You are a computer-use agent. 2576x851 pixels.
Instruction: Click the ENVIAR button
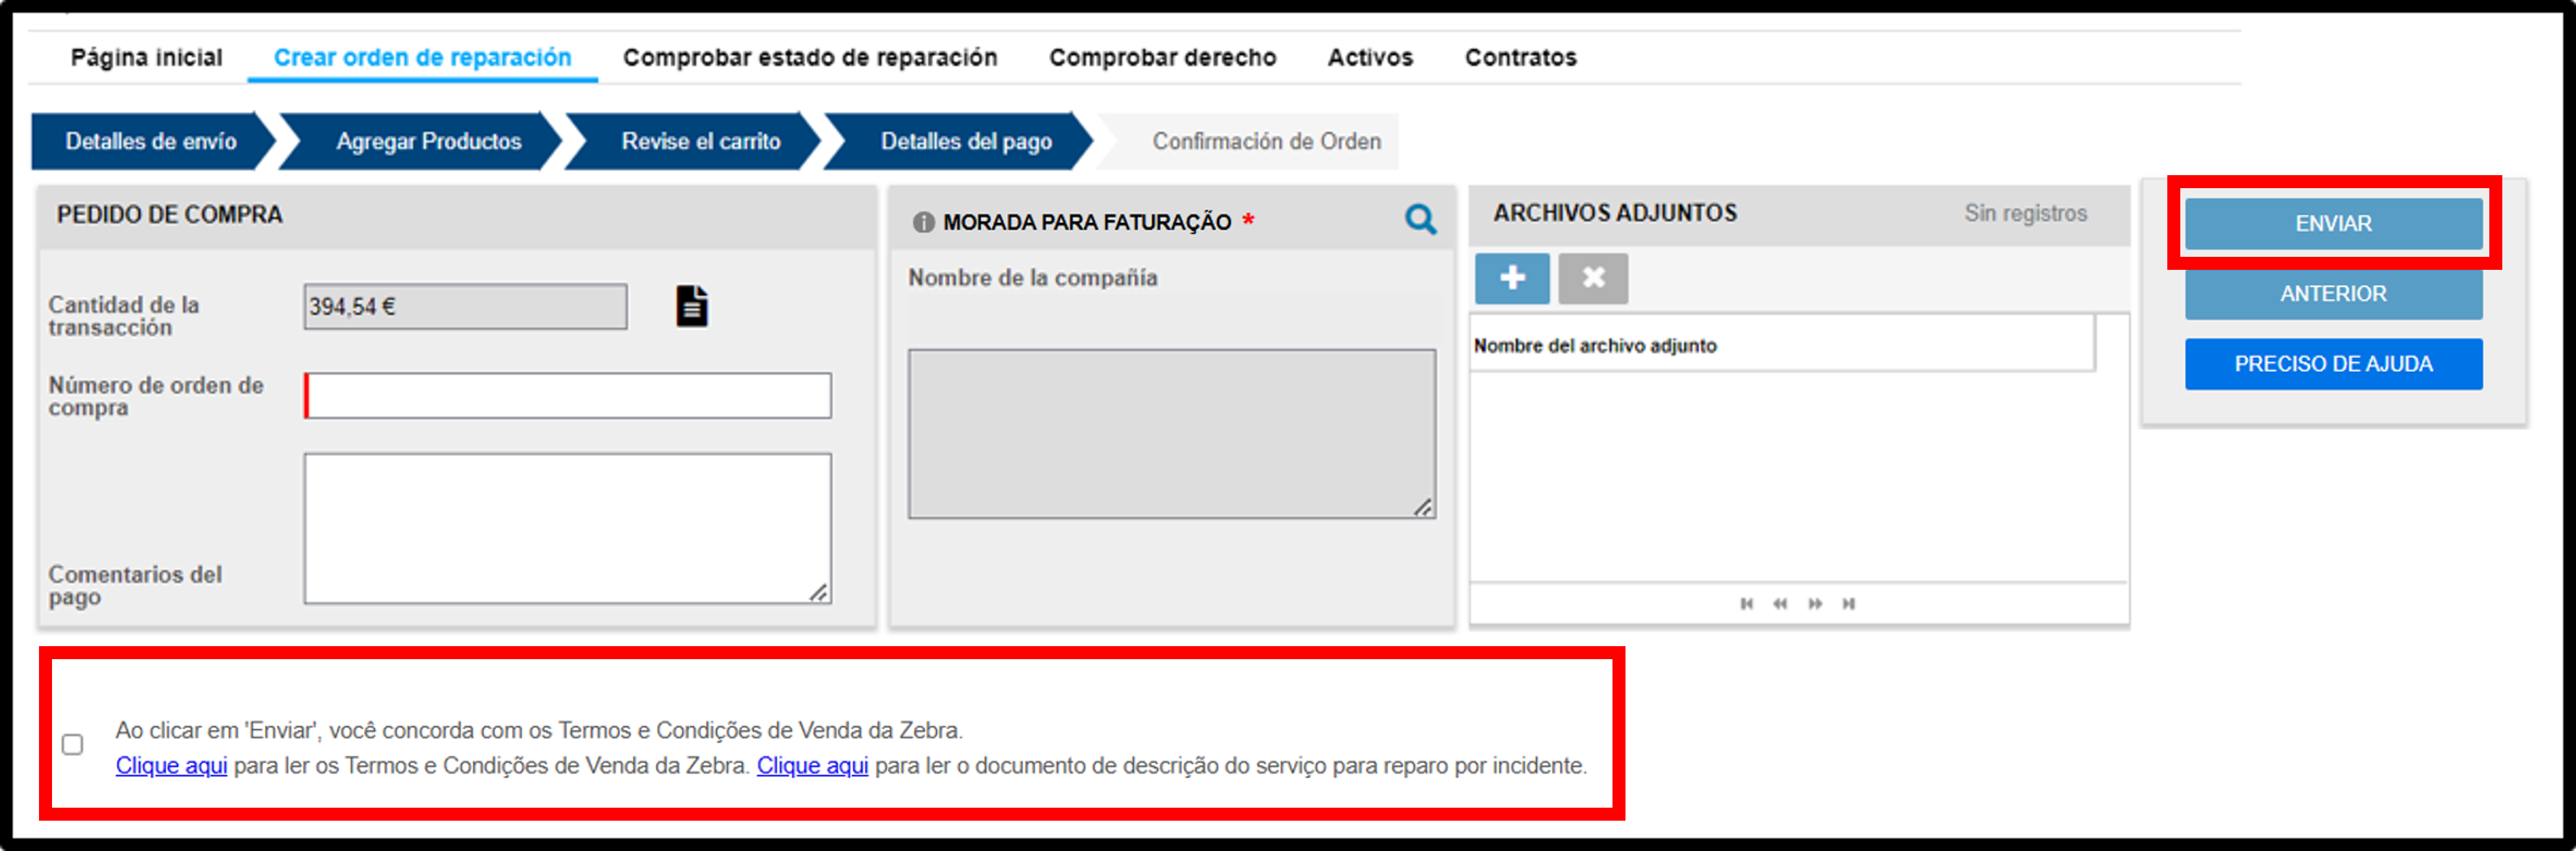[x=2333, y=223]
